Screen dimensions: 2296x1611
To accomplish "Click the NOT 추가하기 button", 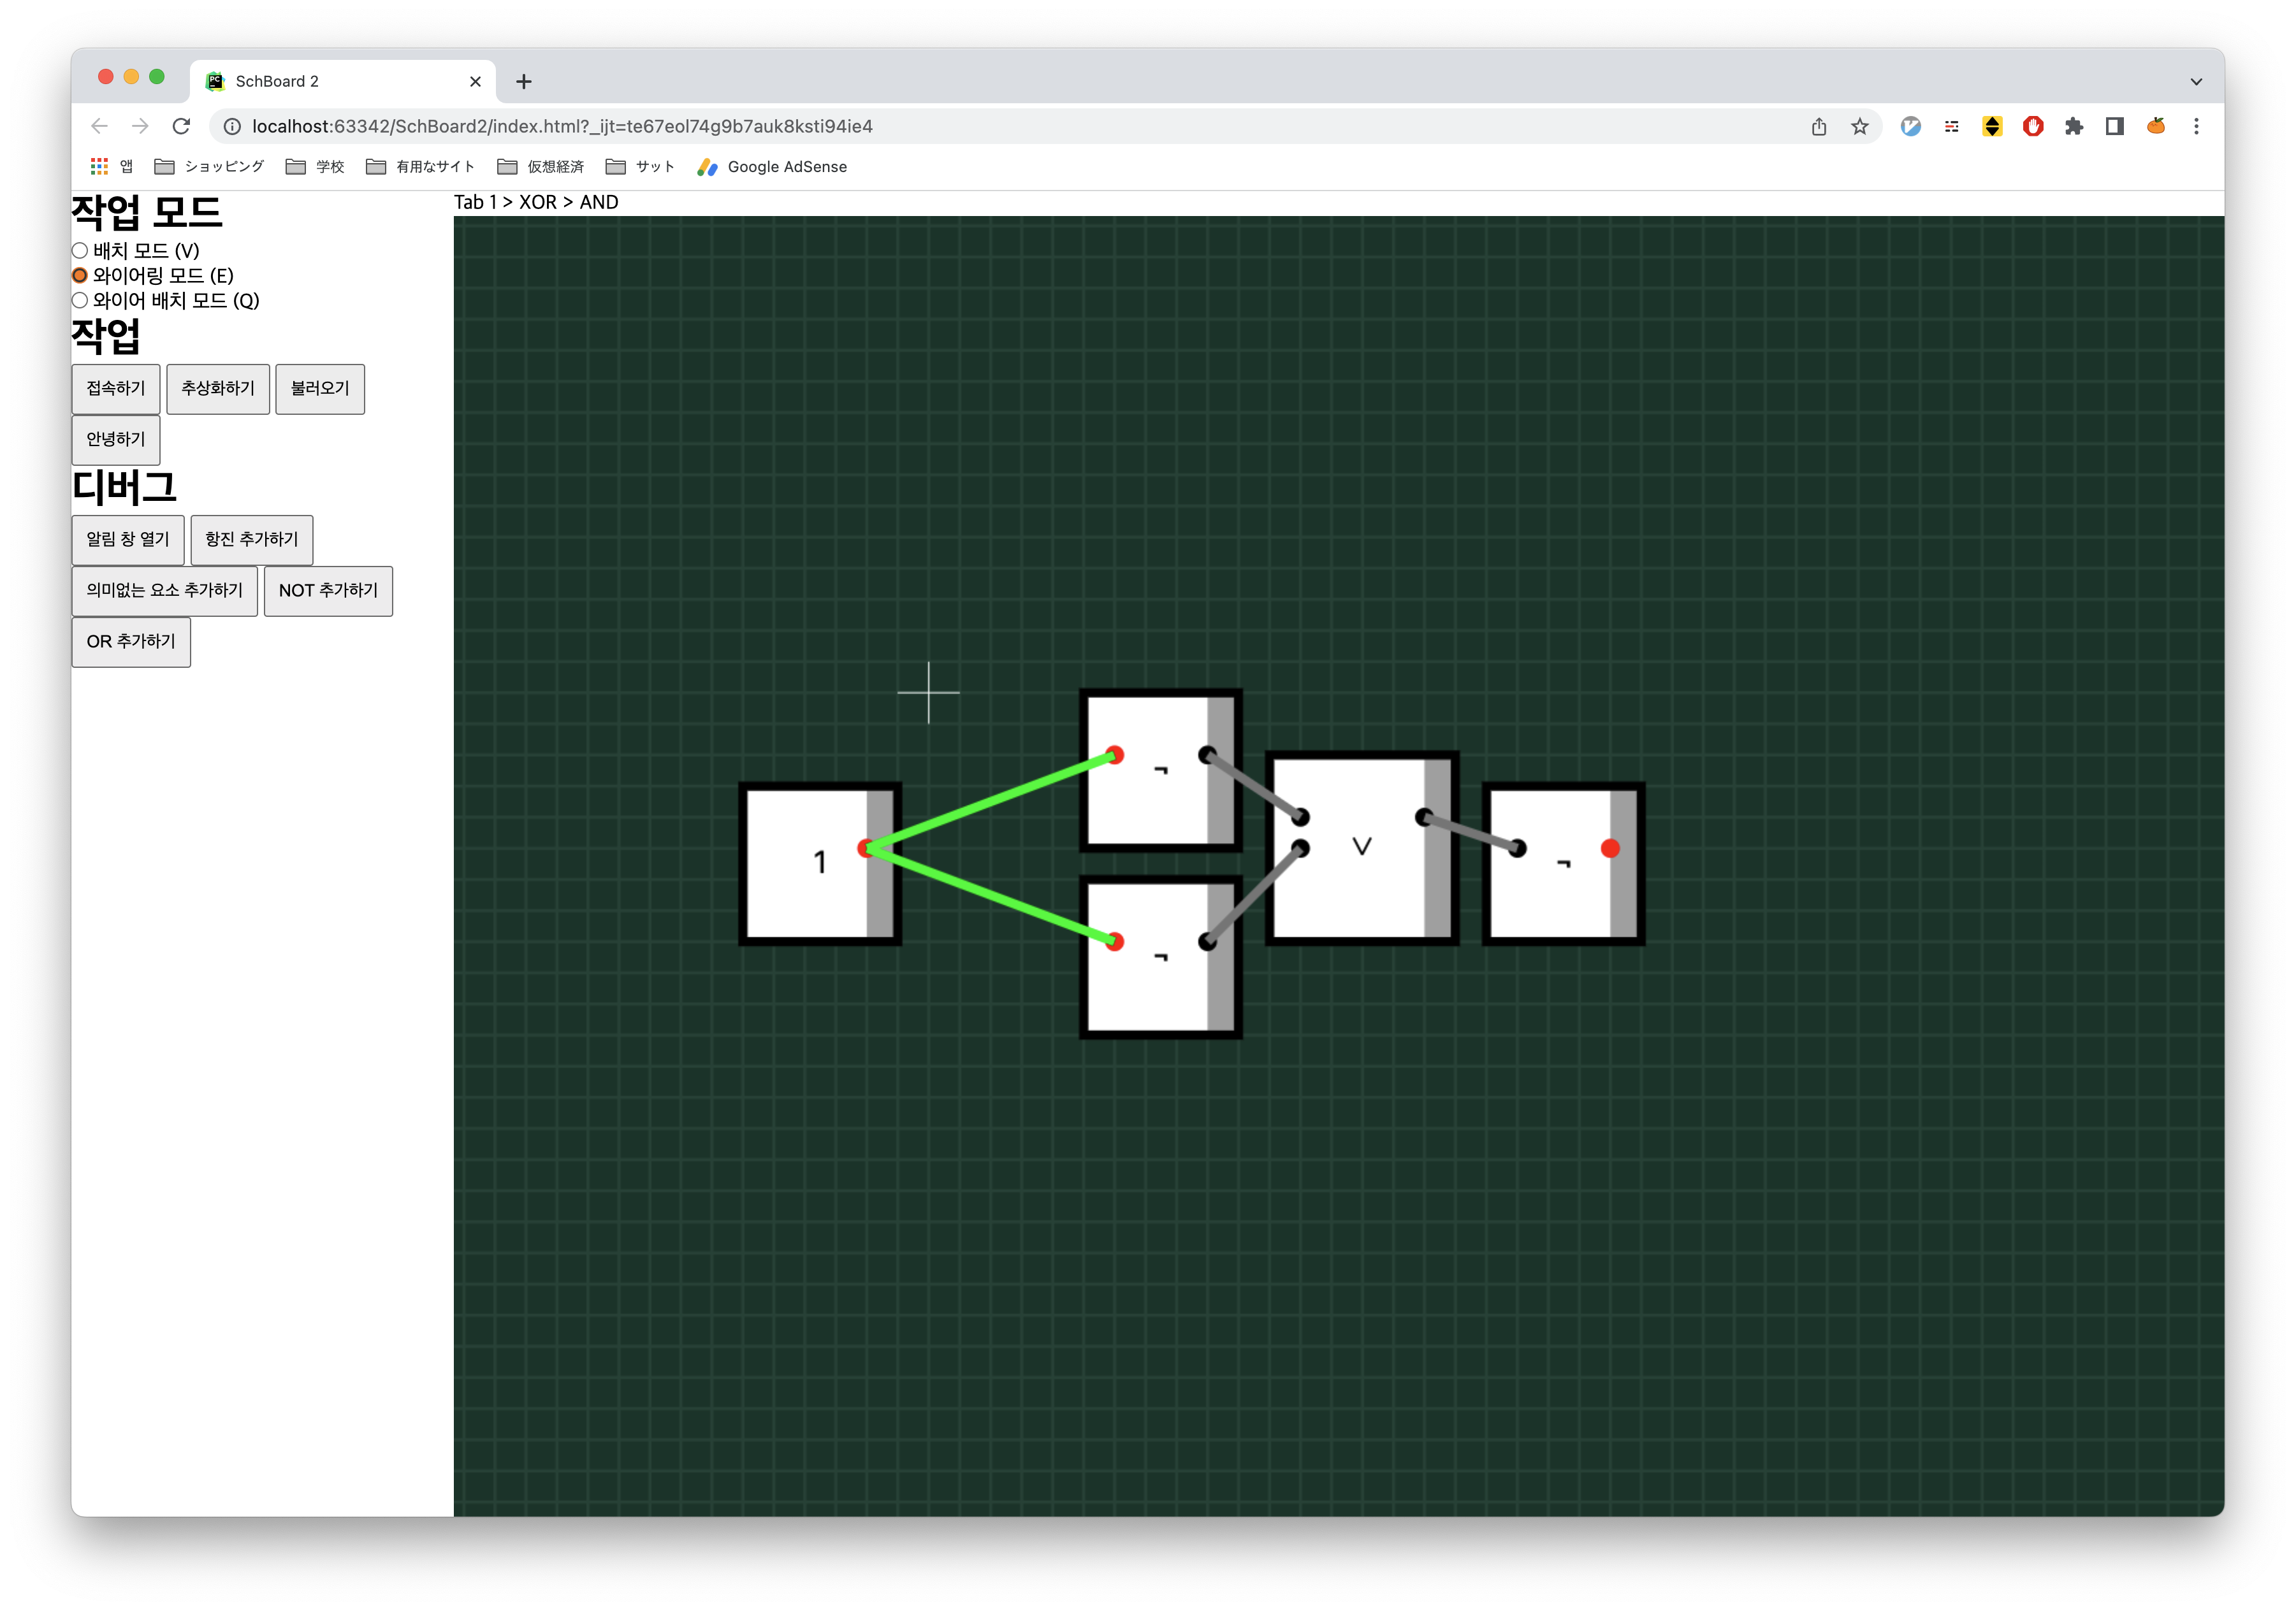I will pos(328,590).
